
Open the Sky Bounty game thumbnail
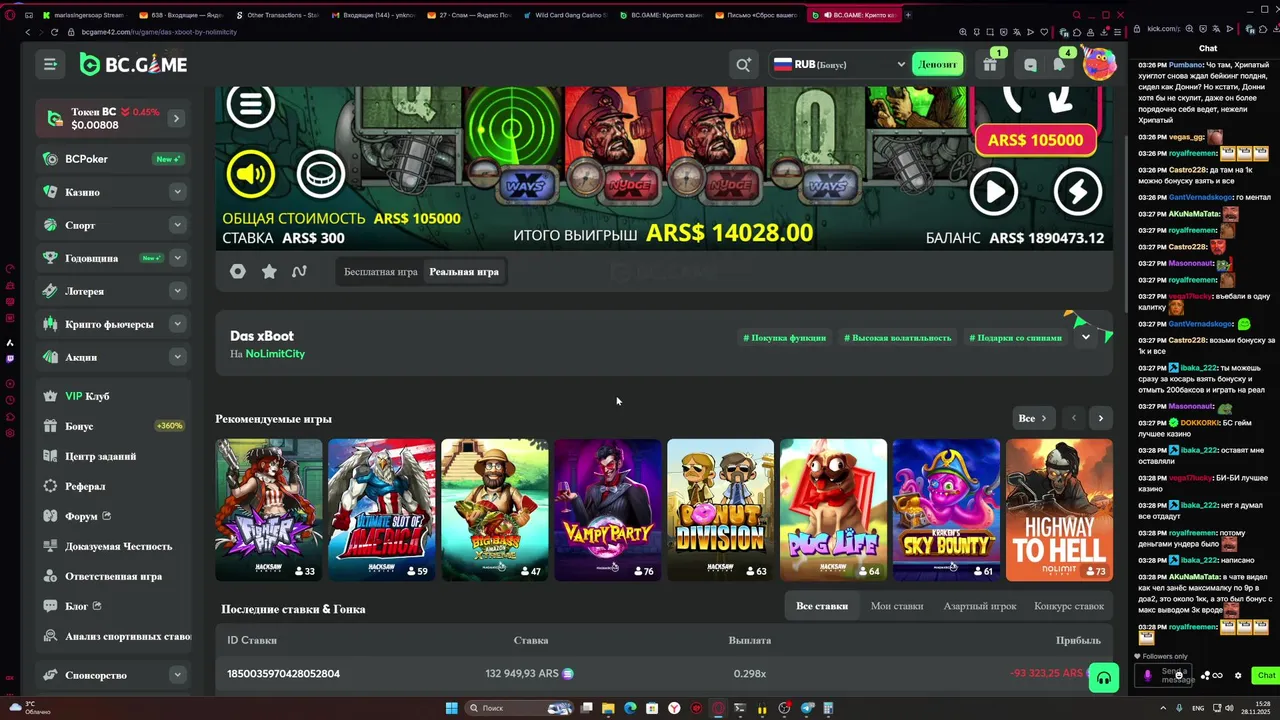point(946,510)
